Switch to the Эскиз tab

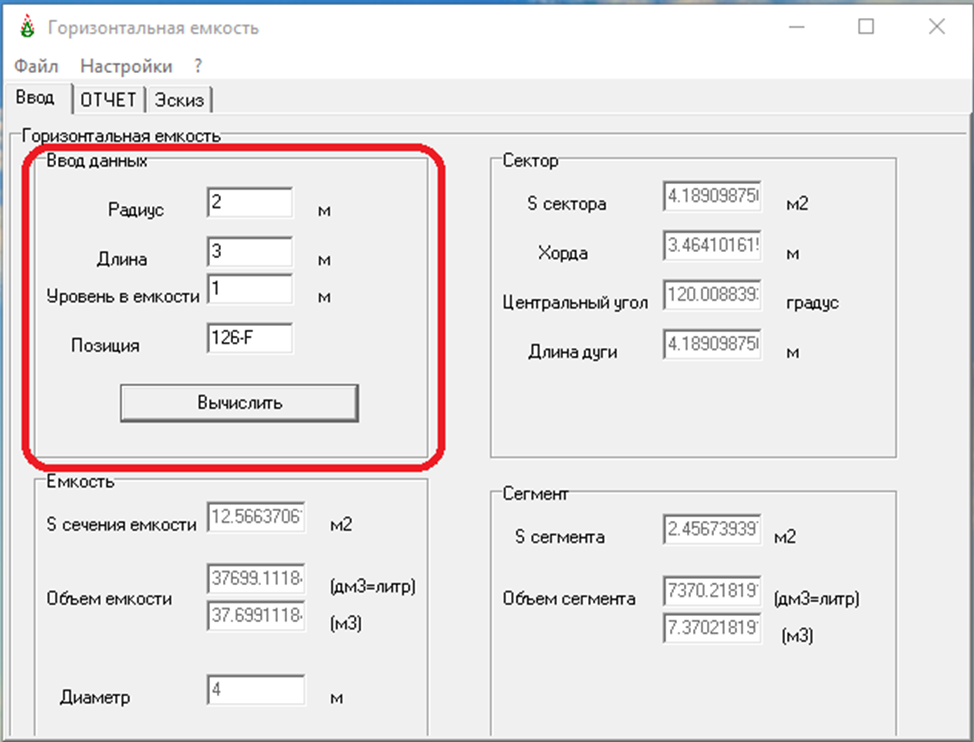pos(179,100)
